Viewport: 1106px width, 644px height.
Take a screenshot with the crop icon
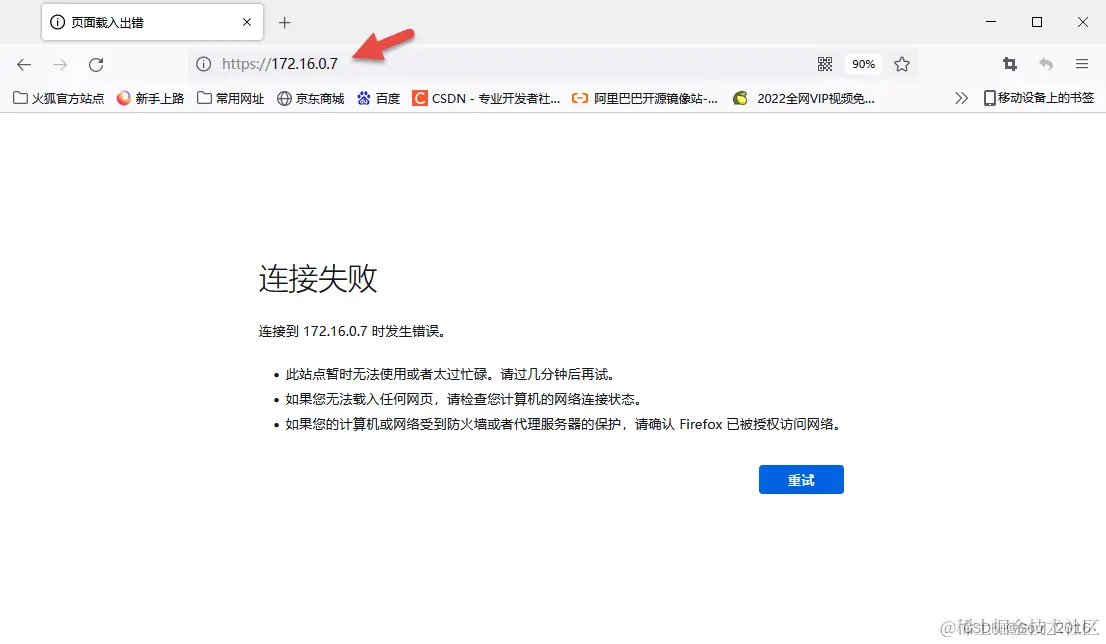pos(1009,63)
